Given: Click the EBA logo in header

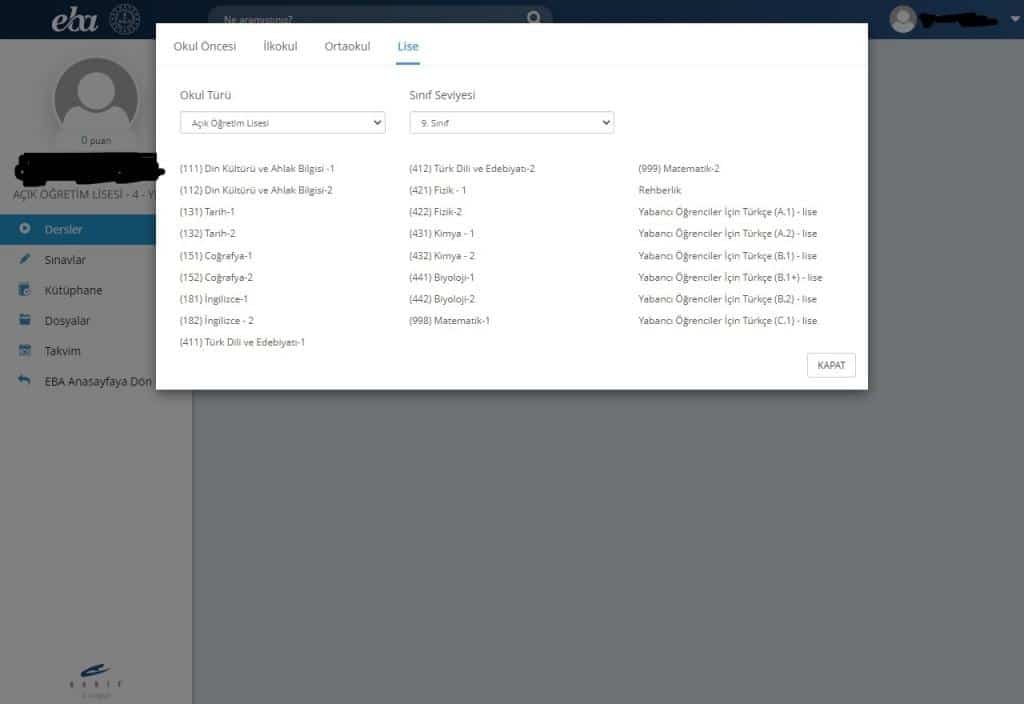Looking at the screenshot, I should click(75, 19).
